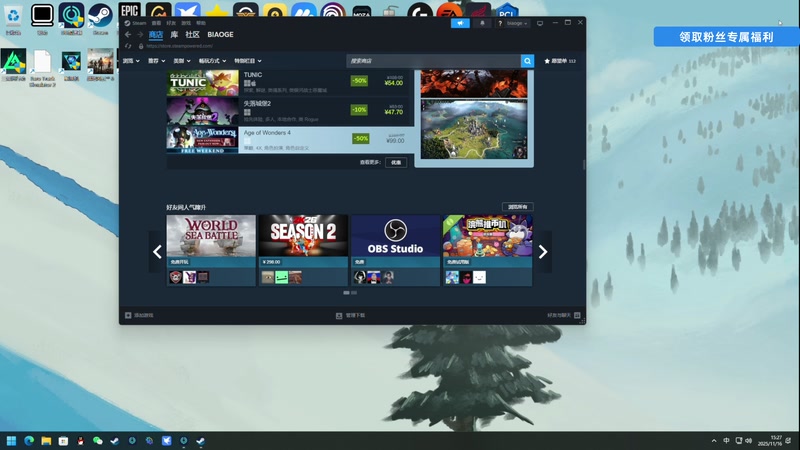Click the 优惠 button beside 查看更多
Viewport: 800px width, 450px height.
(x=396, y=162)
